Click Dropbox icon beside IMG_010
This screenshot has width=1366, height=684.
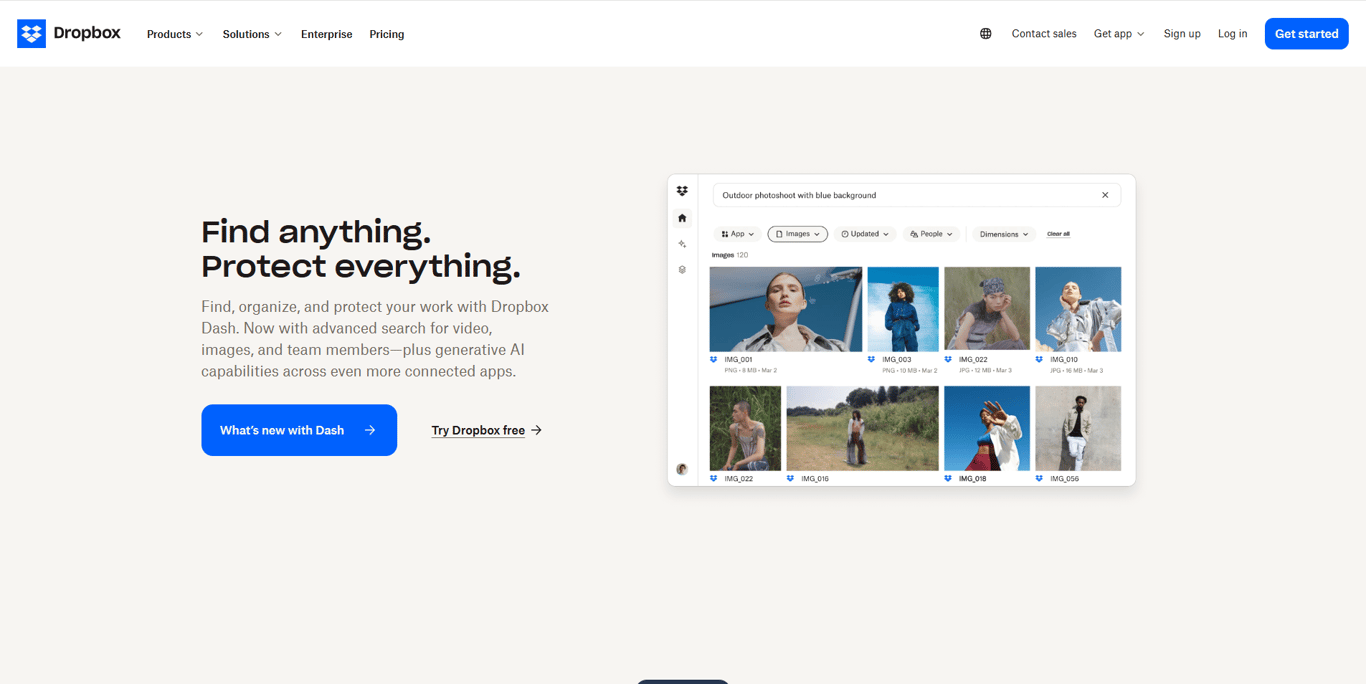coord(1040,359)
